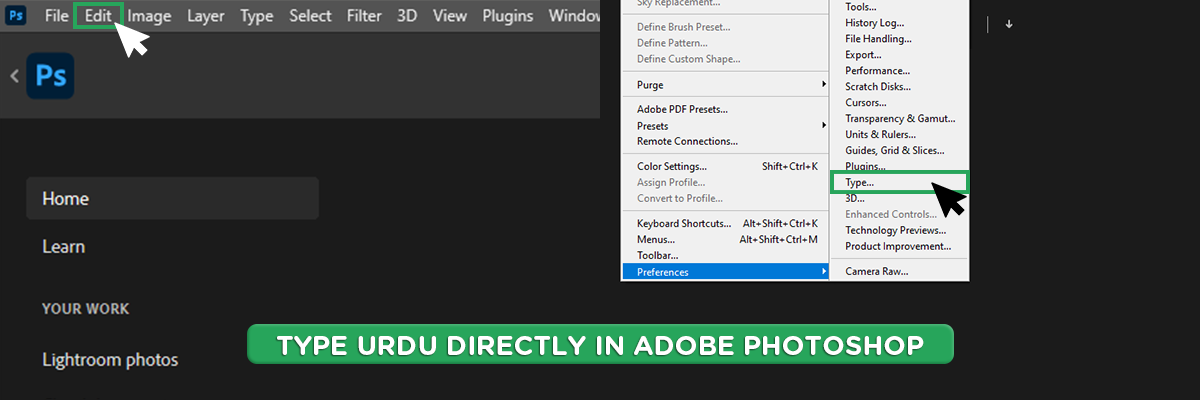1200x400 pixels.
Task: Choose Define Pattern menu entry
Action: pos(674,43)
